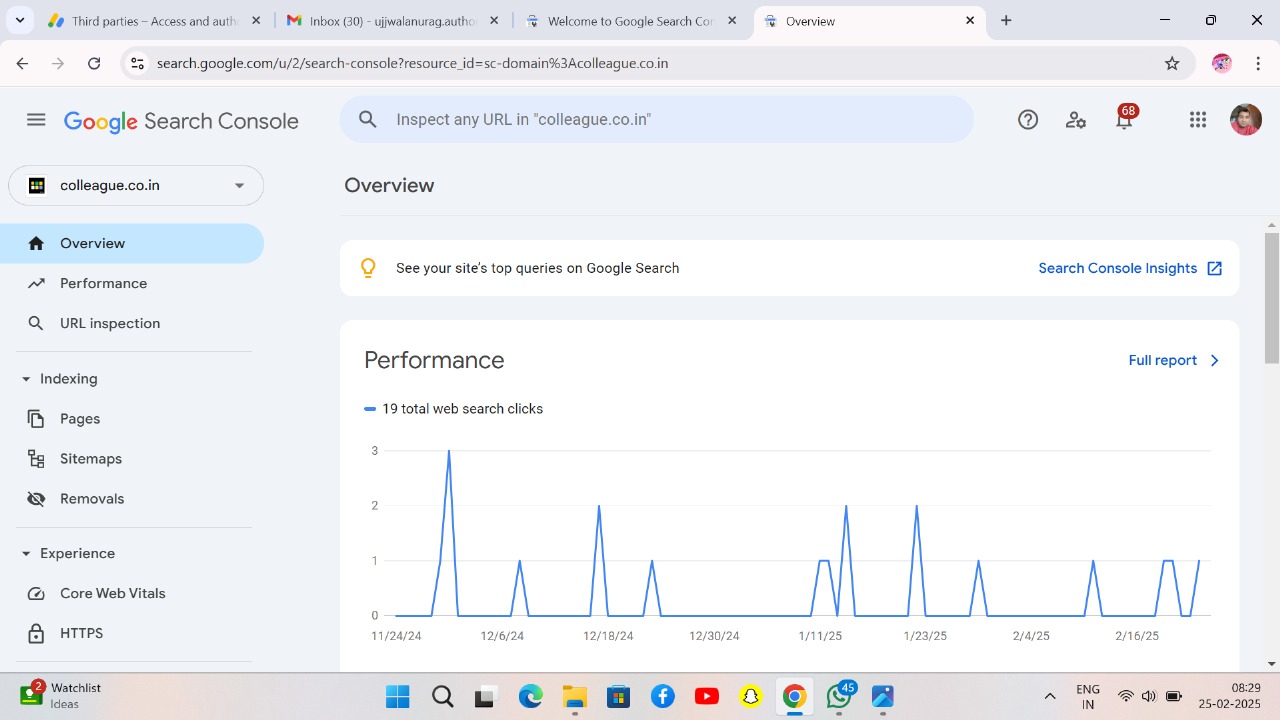This screenshot has height=720, width=1280.
Task: Open Wi-Fi network icon in system tray
Action: (x=1126, y=696)
